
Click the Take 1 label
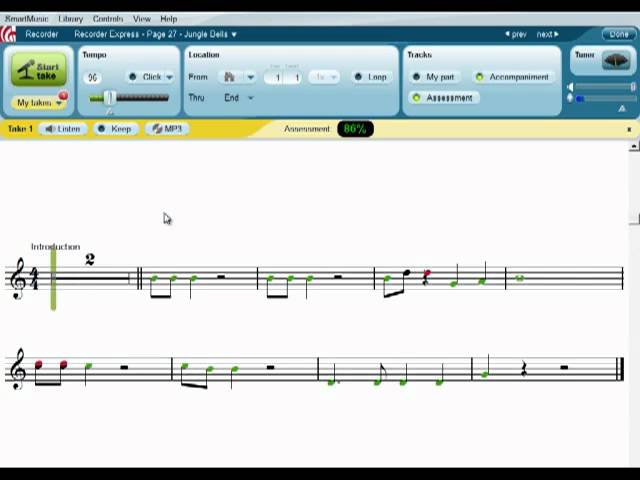point(20,129)
